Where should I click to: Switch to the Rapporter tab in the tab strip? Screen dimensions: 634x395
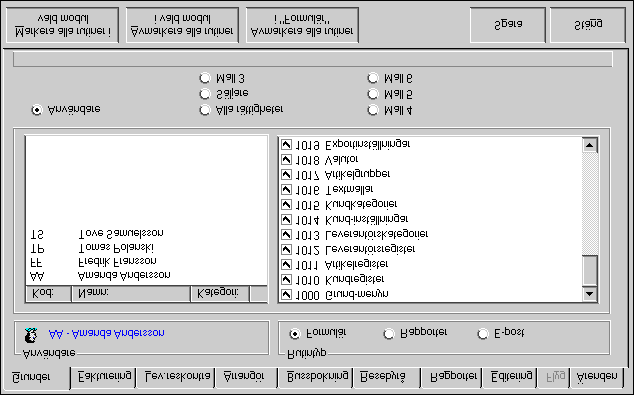[453, 377]
